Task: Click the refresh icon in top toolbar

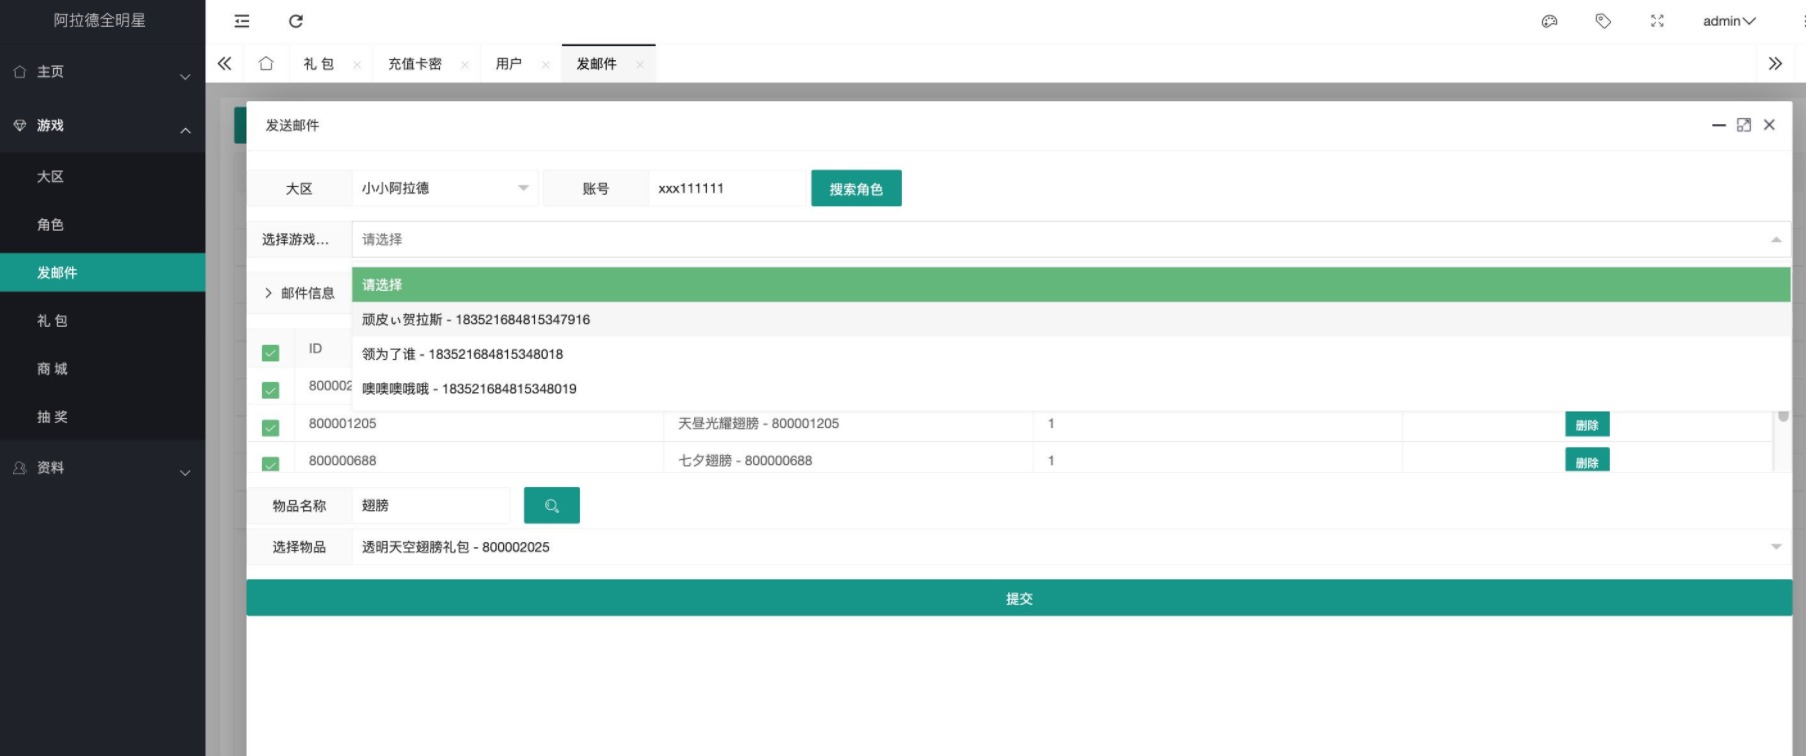Action: tap(296, 21)
